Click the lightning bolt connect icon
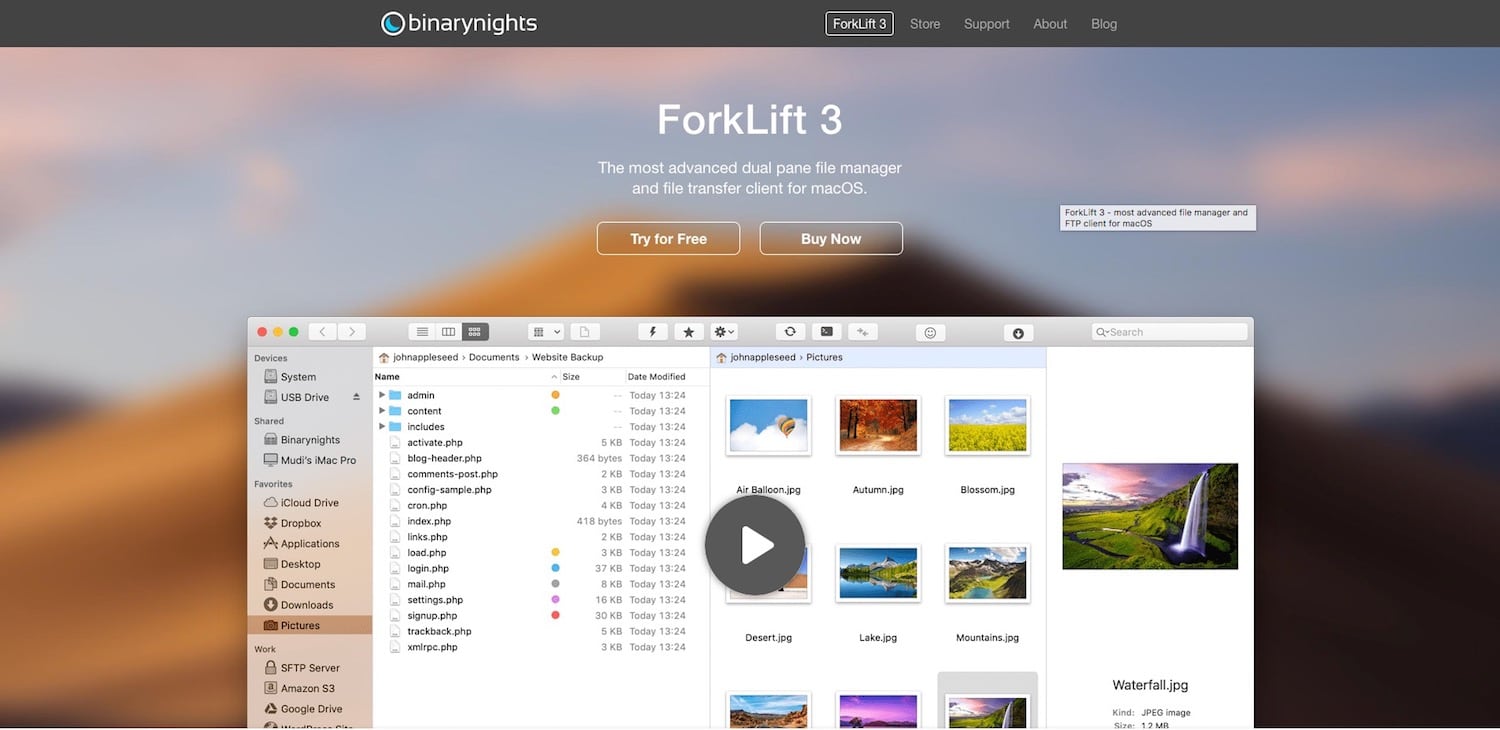The height and width of the screenshot is (730, 1500). (x=654, y=332)
